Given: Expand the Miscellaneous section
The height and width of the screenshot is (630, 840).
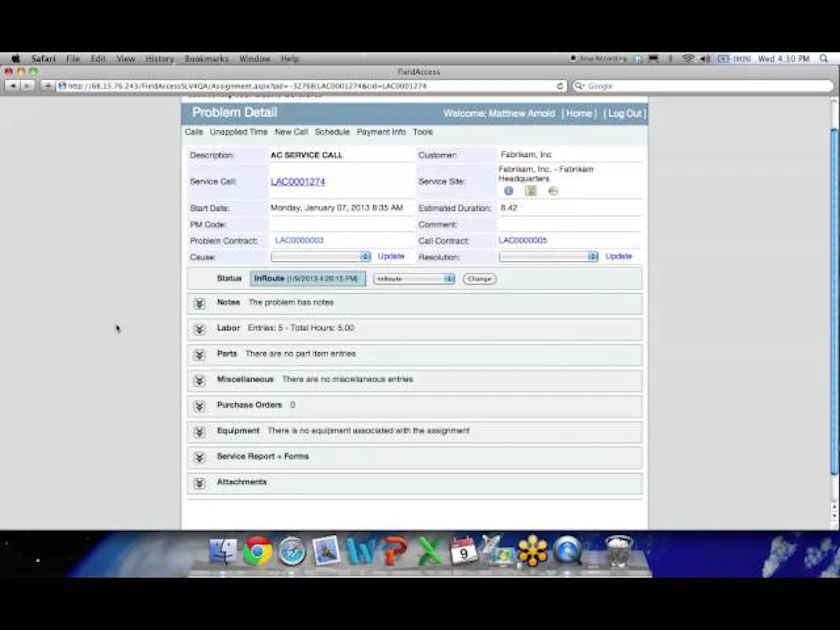Looking at the screenshot, I should (199, 381).
